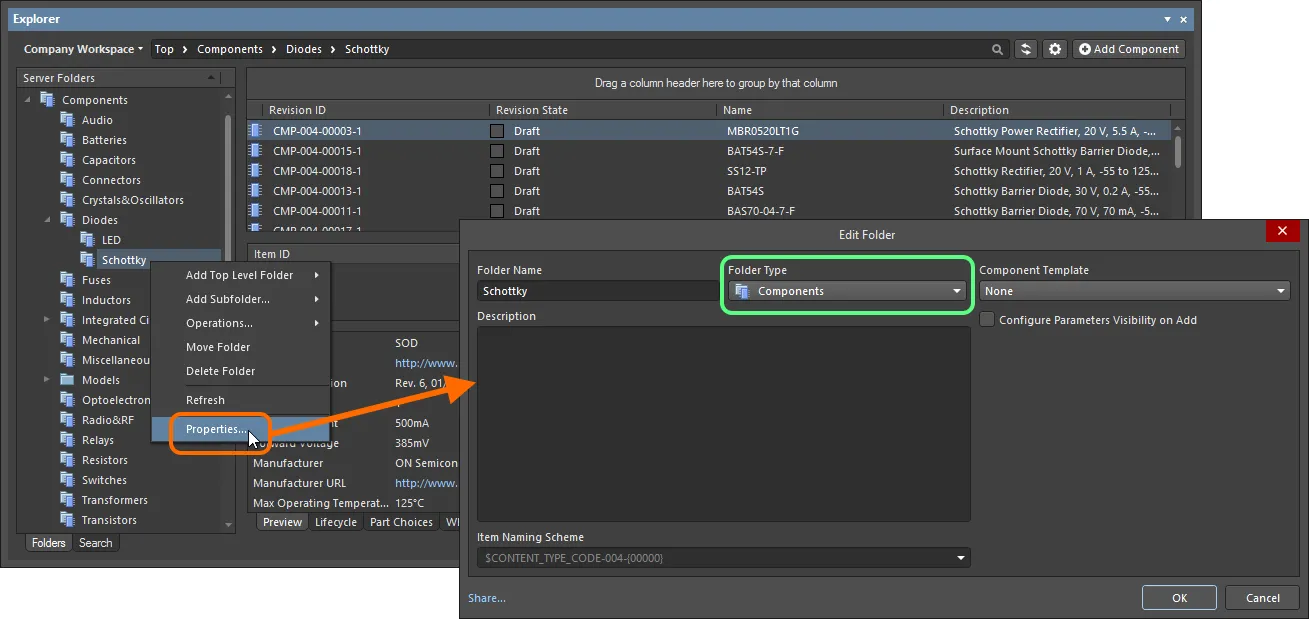
Task: Click the Explorer panel pin dropdown icon
Action: [1168, 20]
